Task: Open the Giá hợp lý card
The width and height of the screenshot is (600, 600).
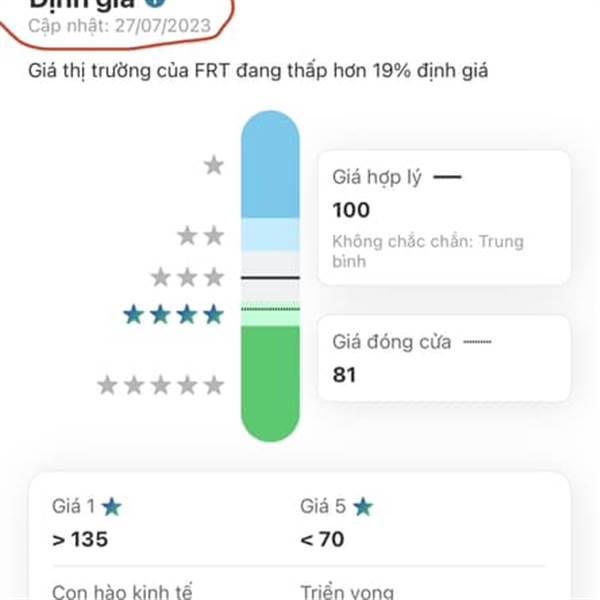Action: tap(444, 218)
